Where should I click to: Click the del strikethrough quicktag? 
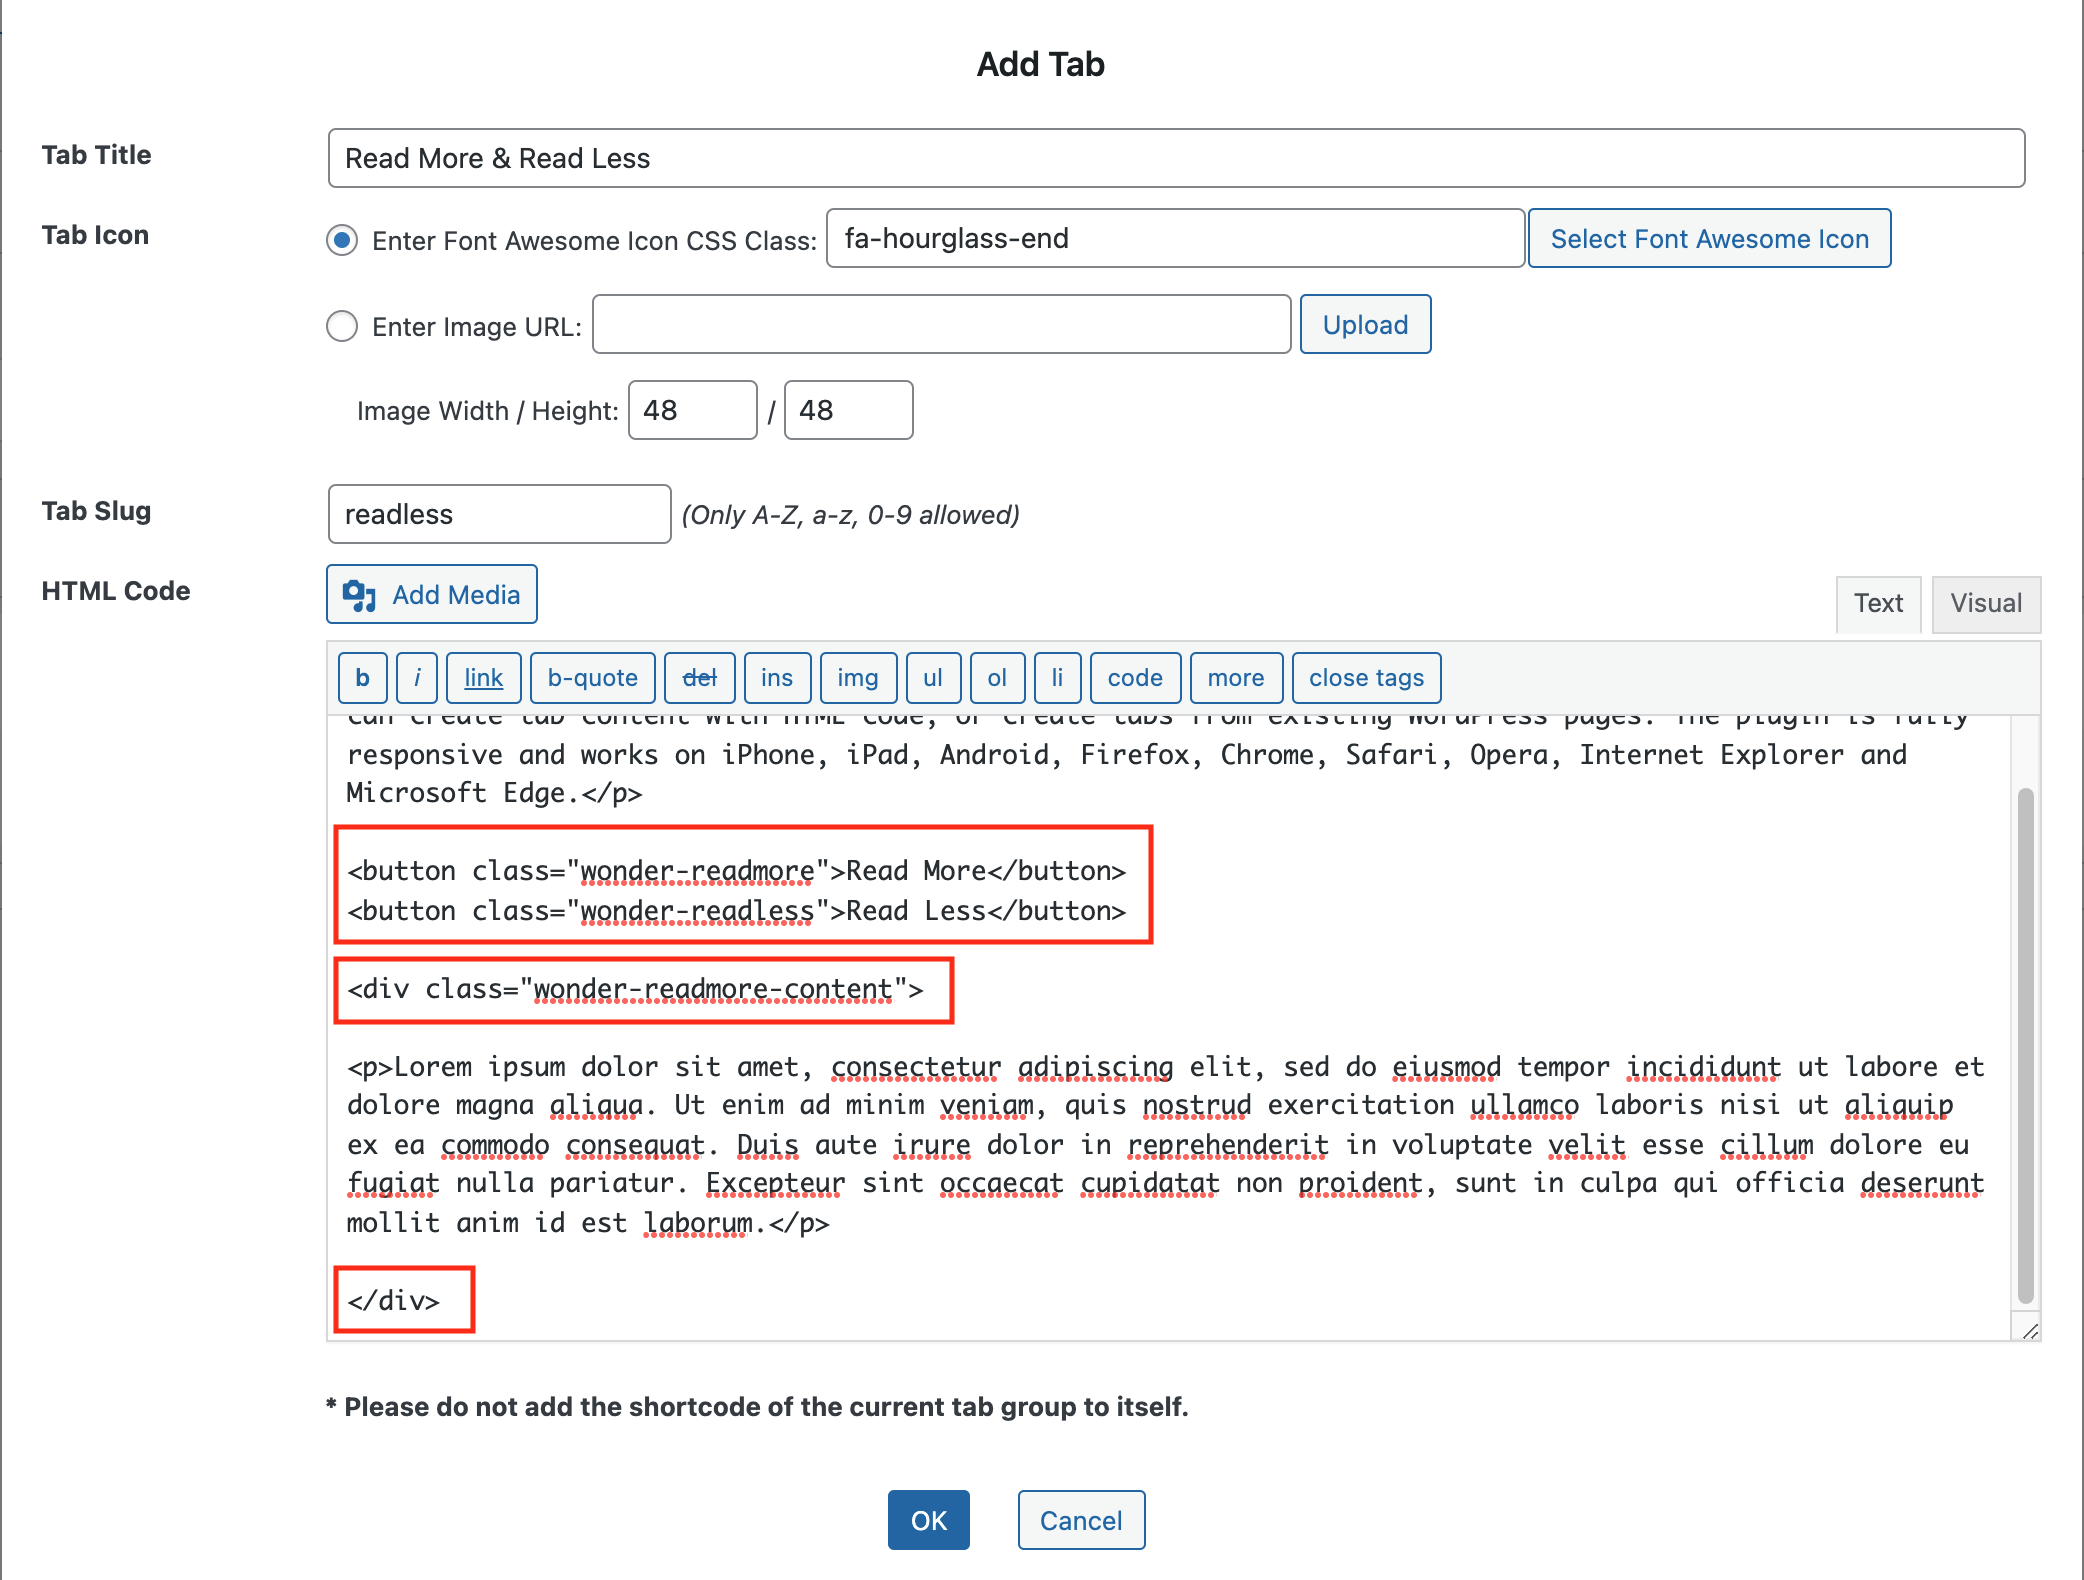699,678
